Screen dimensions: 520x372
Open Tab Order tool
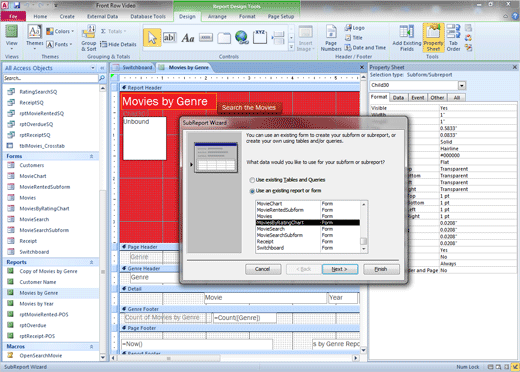(x=453, y=38)
